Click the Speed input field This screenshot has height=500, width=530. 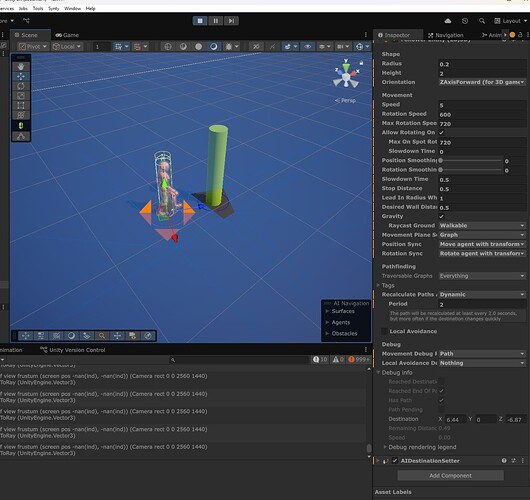click(x=482, y=105)
